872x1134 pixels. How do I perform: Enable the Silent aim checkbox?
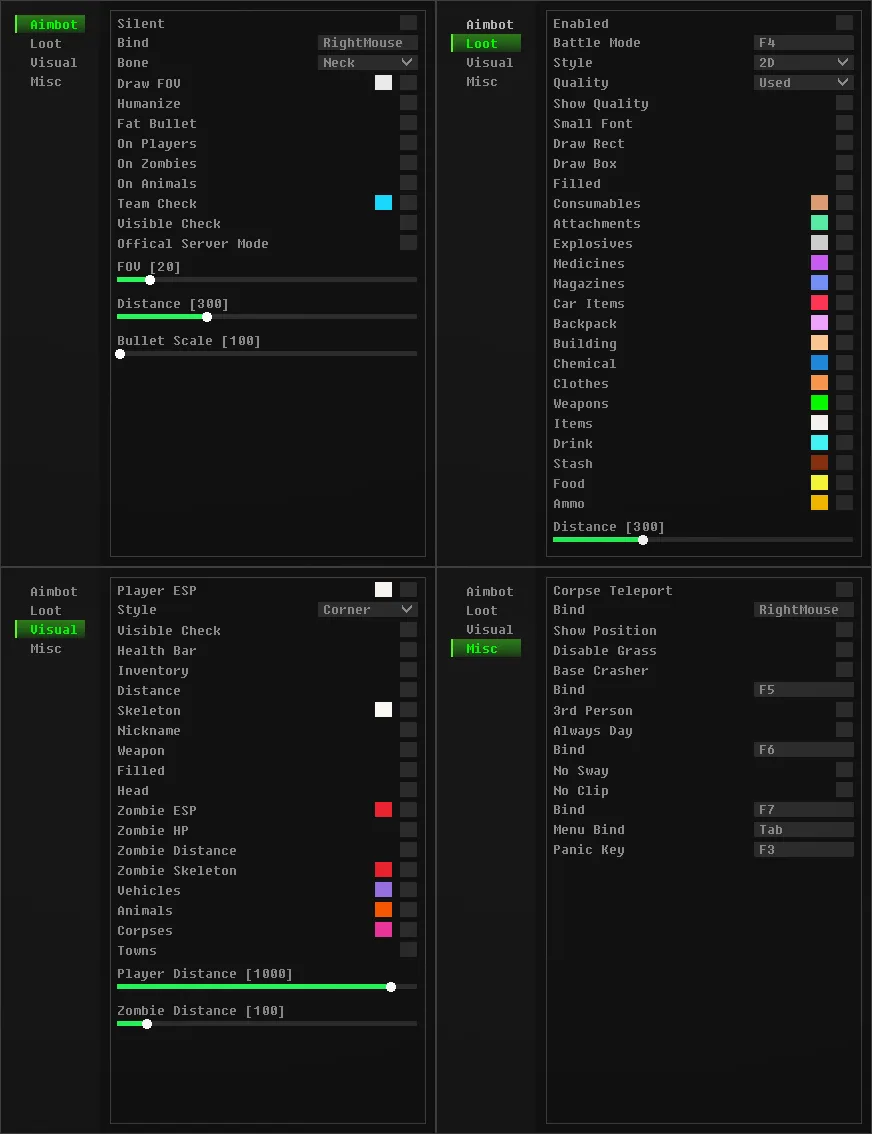pos(408,22)
